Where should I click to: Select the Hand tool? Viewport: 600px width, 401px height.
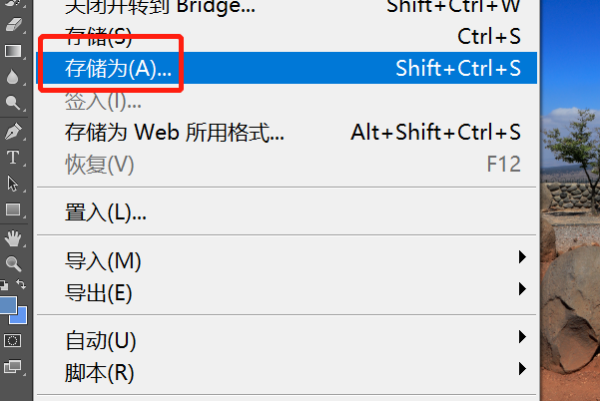(x=13, y=238)
